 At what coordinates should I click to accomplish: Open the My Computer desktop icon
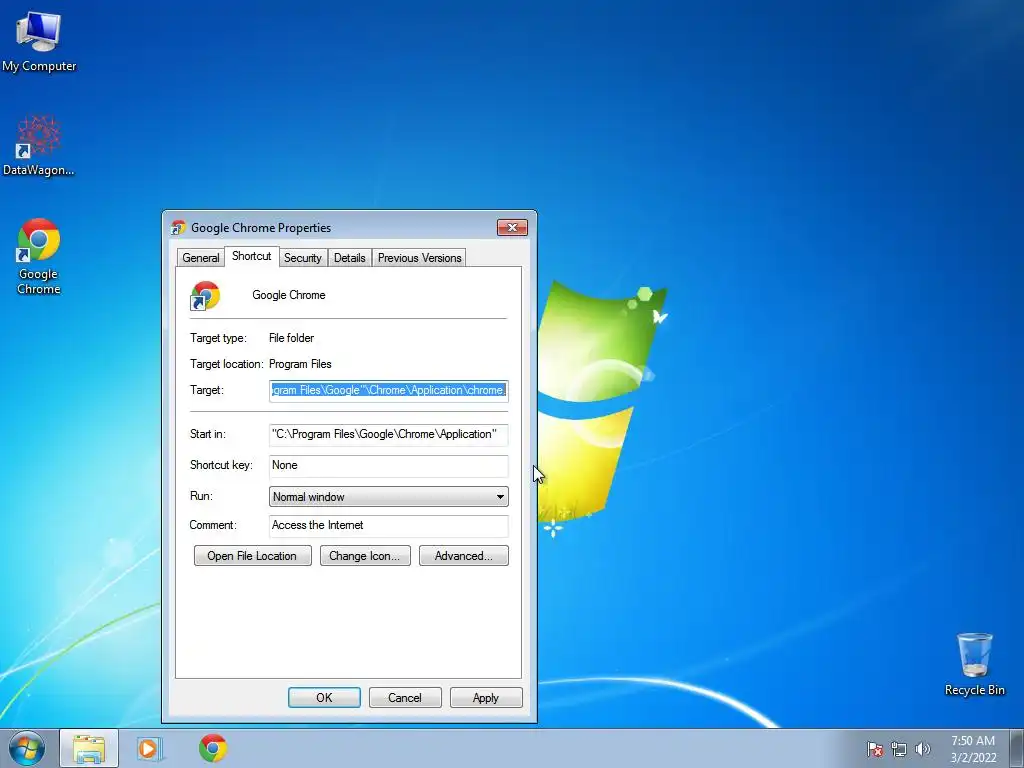39,41
